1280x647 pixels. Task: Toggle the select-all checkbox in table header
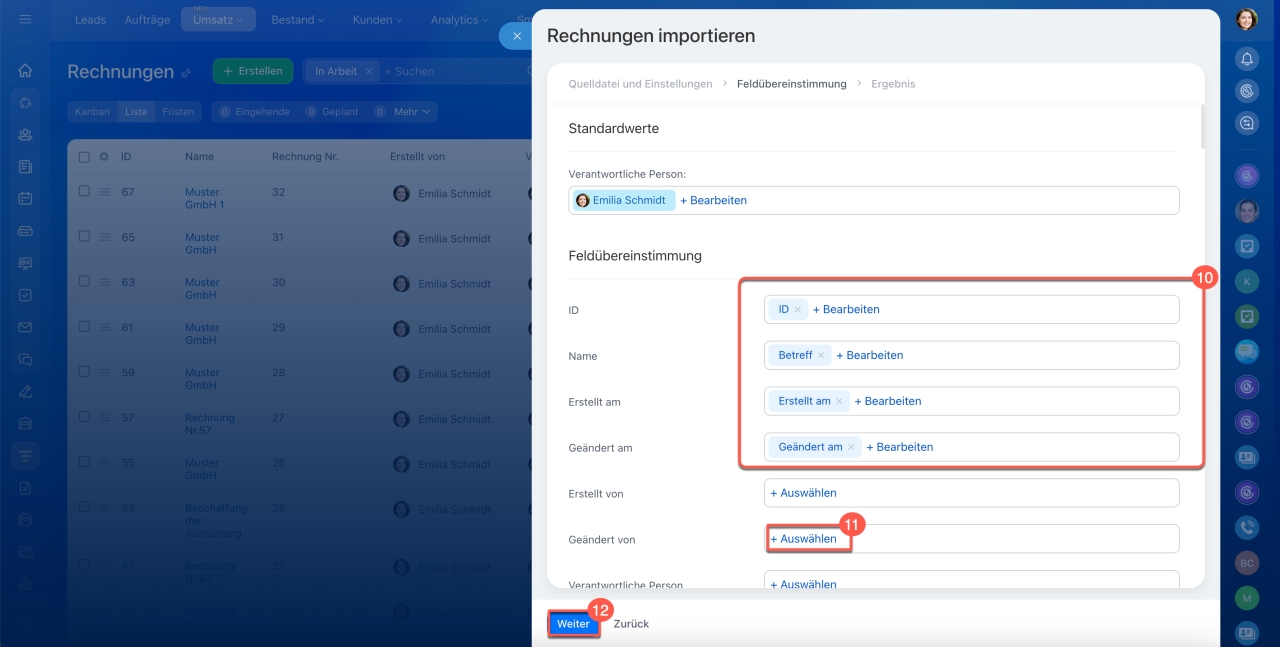click(x=84, y=157)
